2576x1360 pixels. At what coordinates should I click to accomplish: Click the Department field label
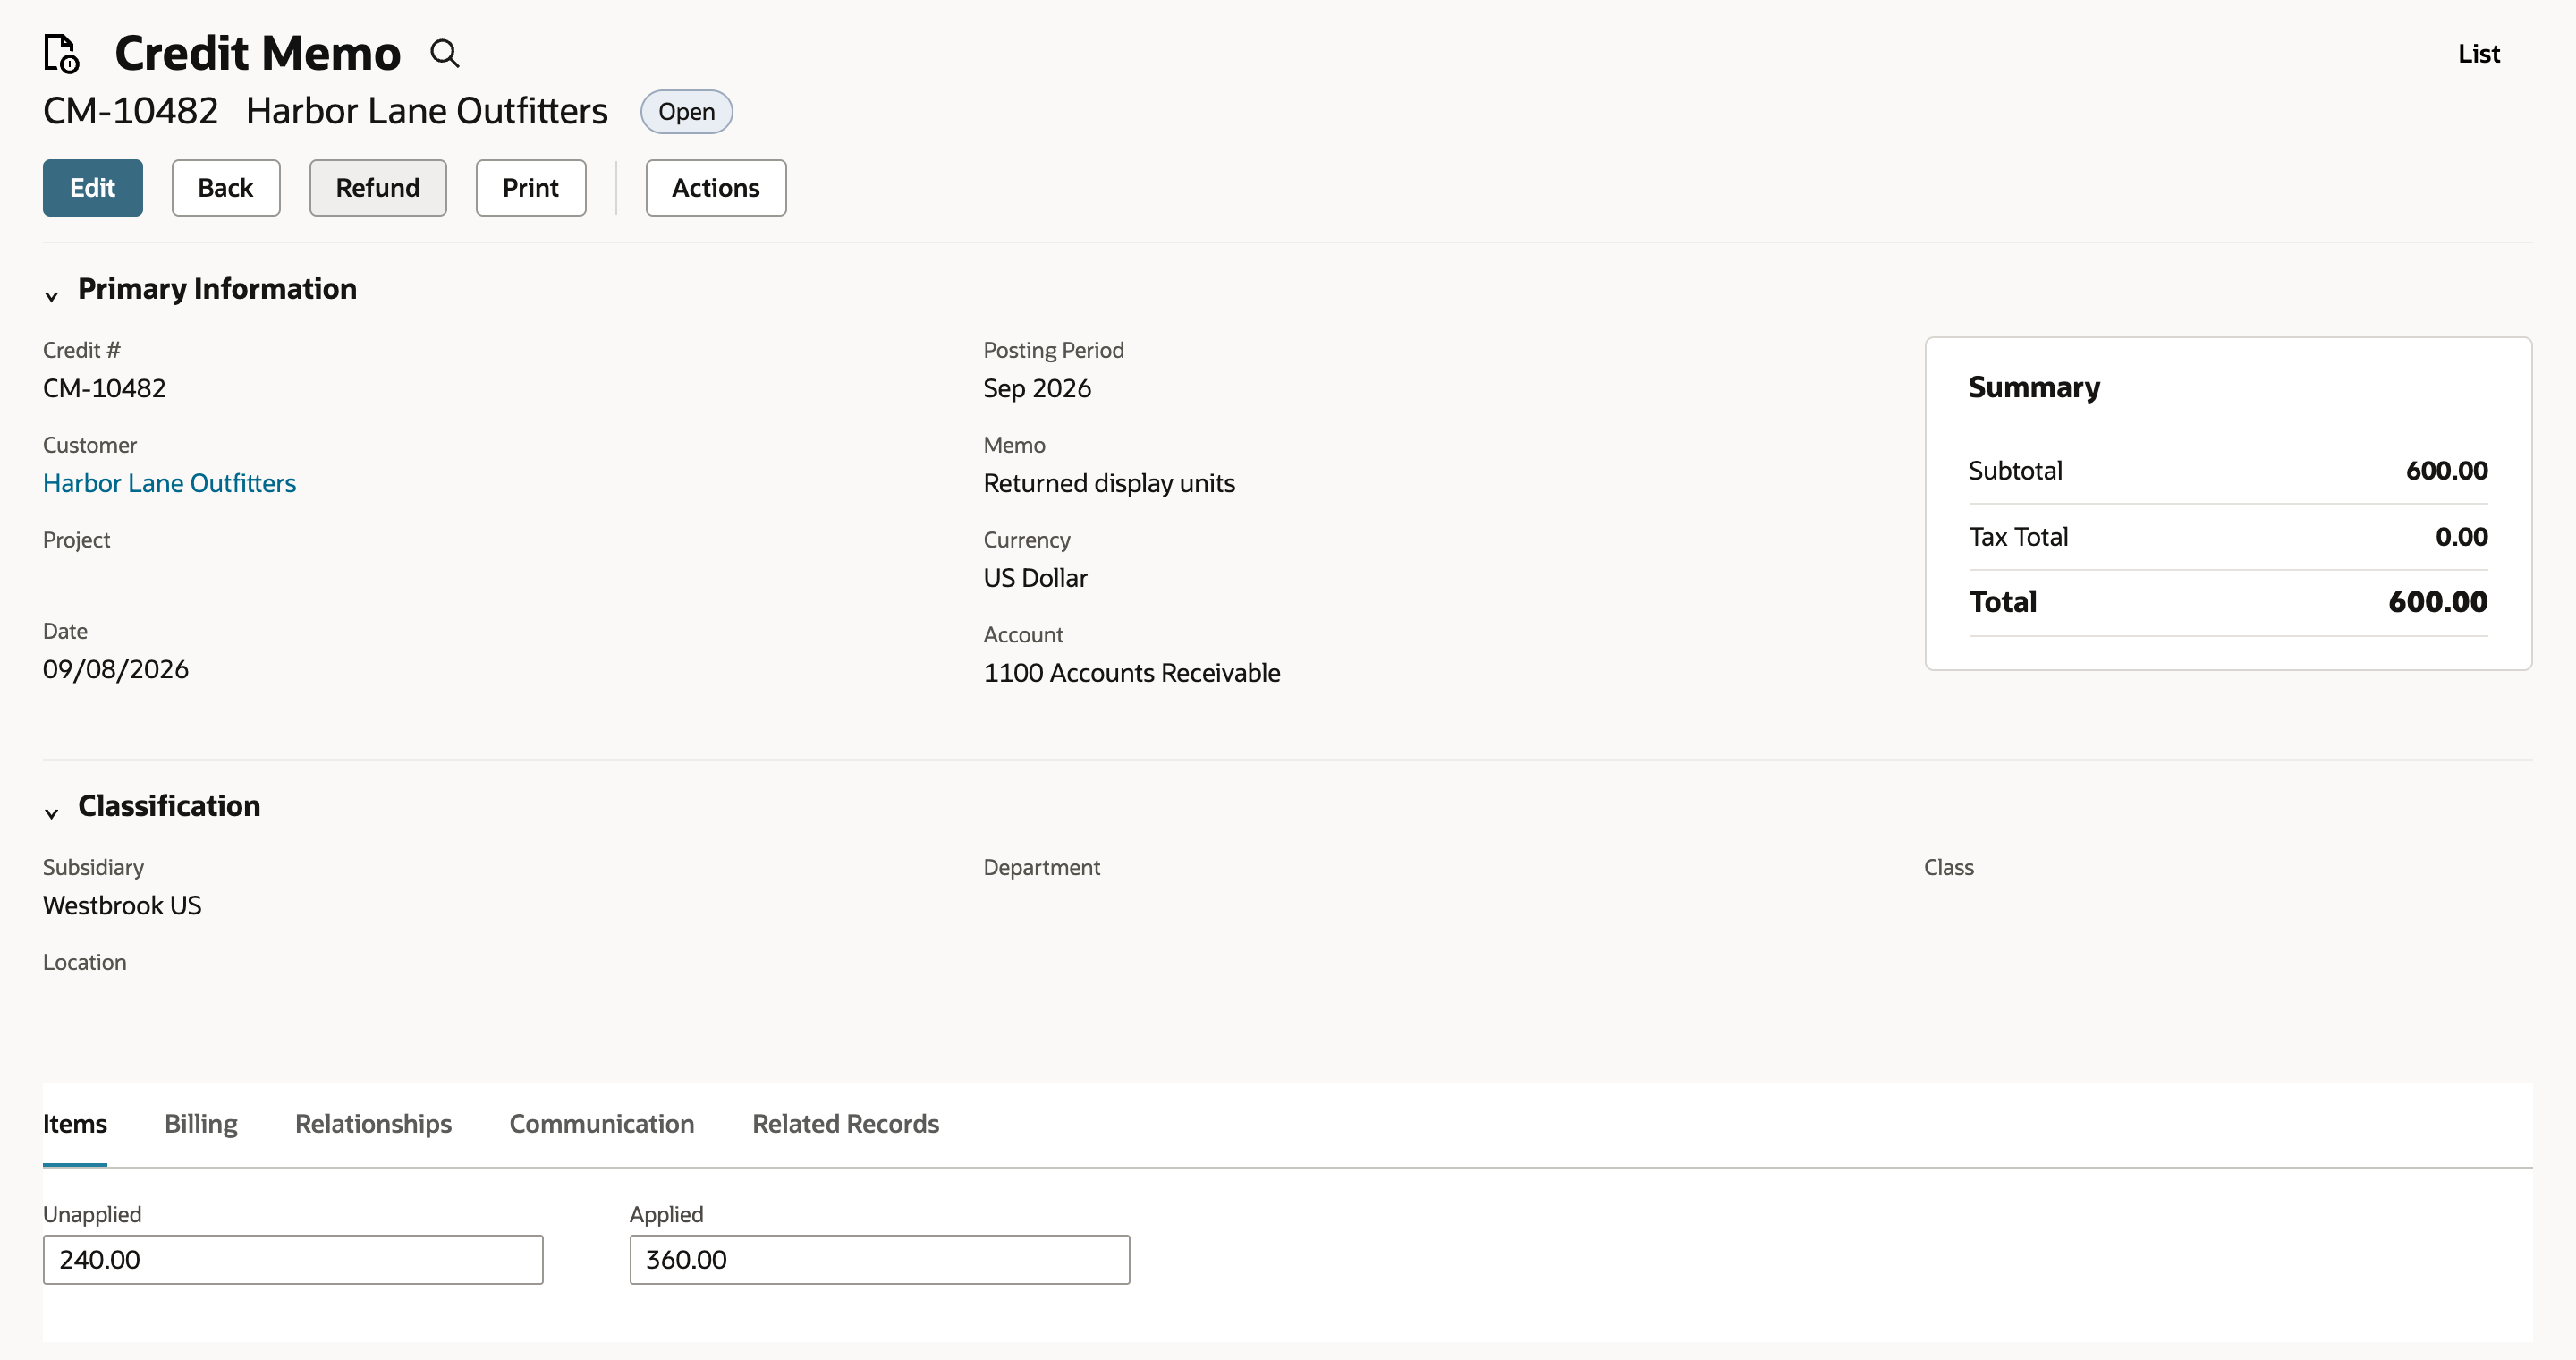[x=1042, y=867]
